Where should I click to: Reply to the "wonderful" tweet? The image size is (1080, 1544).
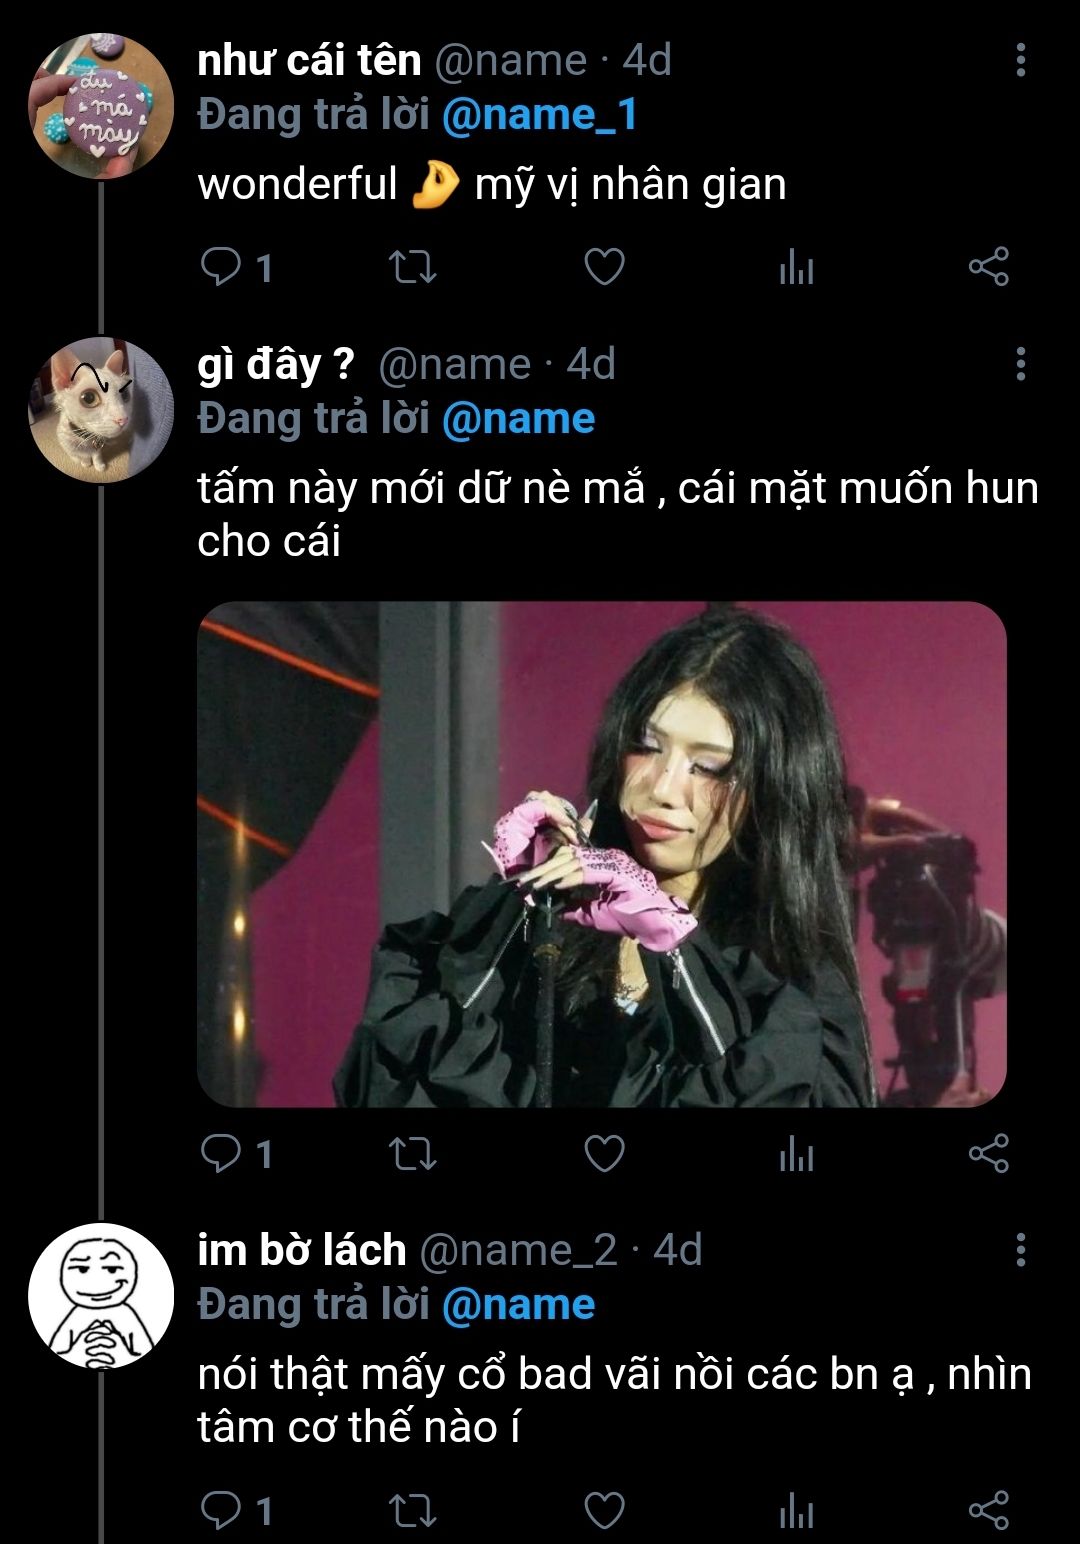coord(220,267)
